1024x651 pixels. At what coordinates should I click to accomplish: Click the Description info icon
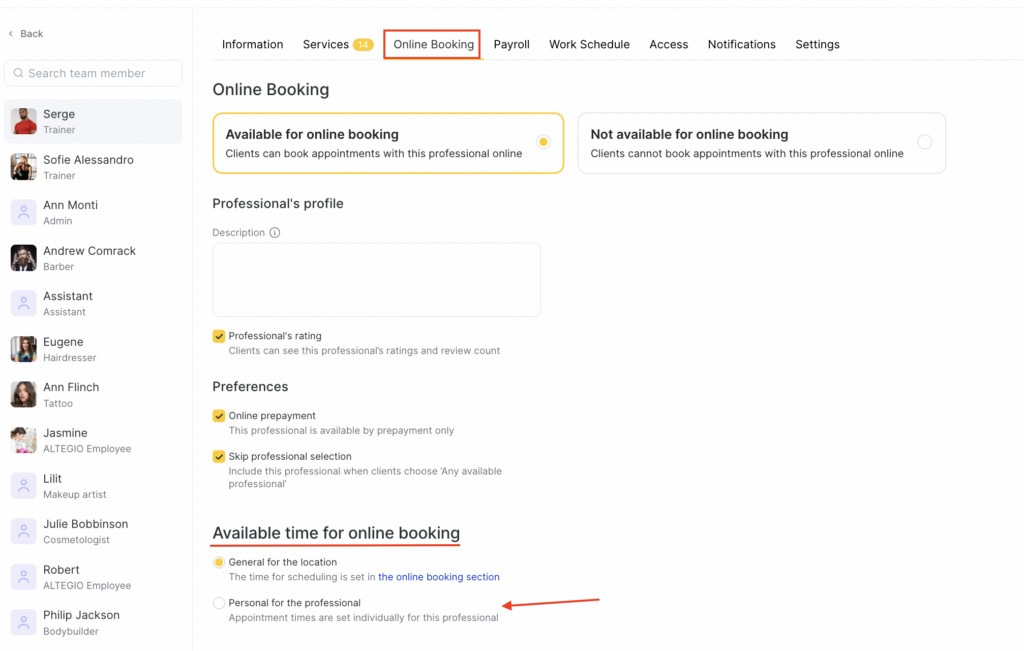pos(275,233)
